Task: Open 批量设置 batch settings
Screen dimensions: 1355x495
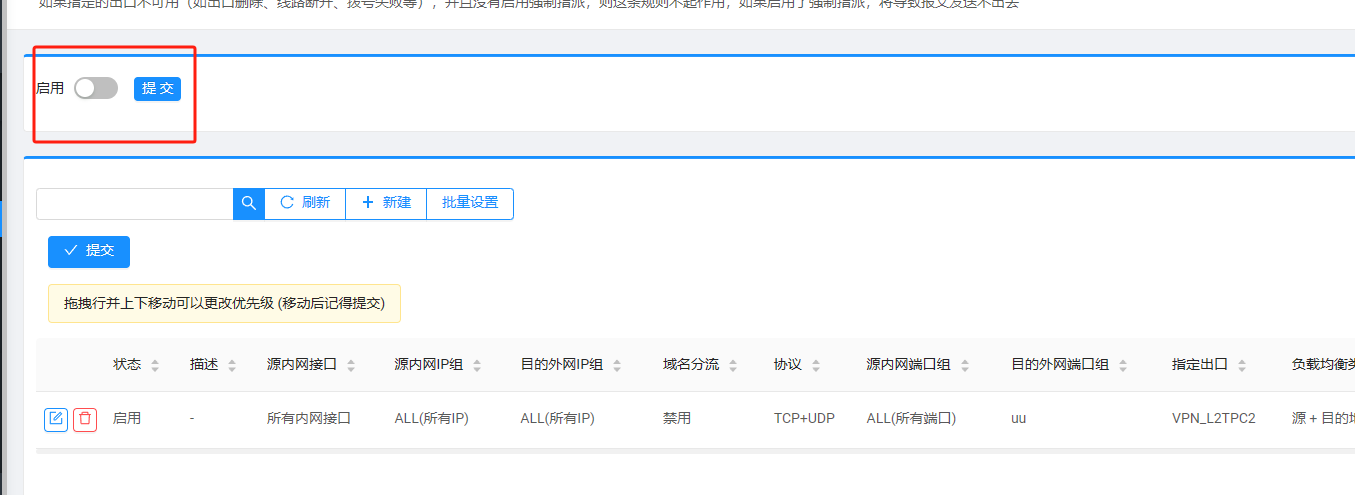Action: pyautogui.click(x=470, y=203)
